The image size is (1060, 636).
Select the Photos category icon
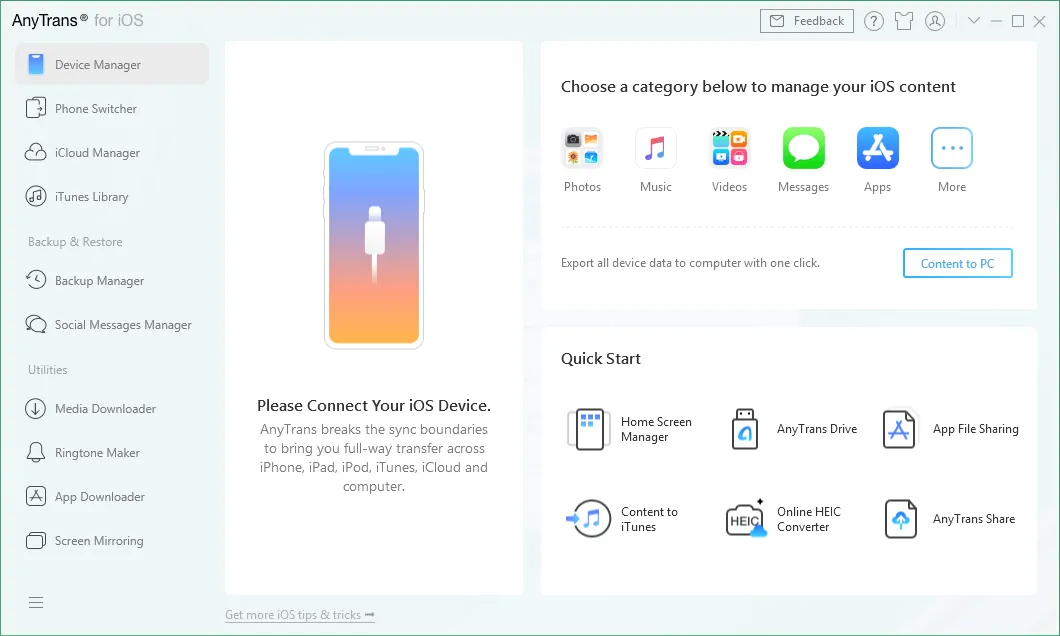582,148
